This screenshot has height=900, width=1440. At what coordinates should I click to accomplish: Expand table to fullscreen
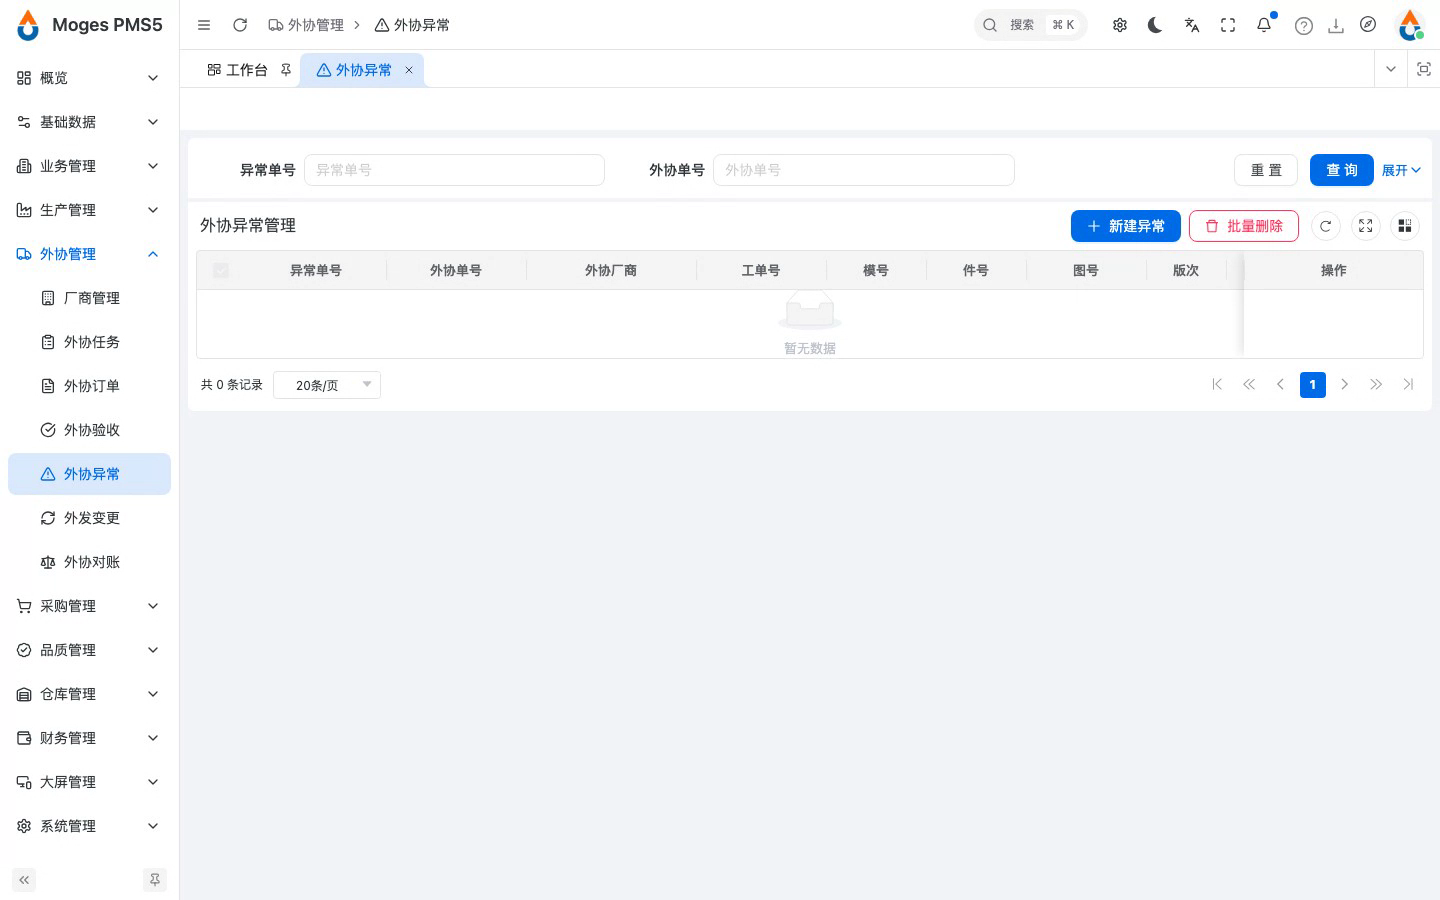click(x=1366, y=226)
